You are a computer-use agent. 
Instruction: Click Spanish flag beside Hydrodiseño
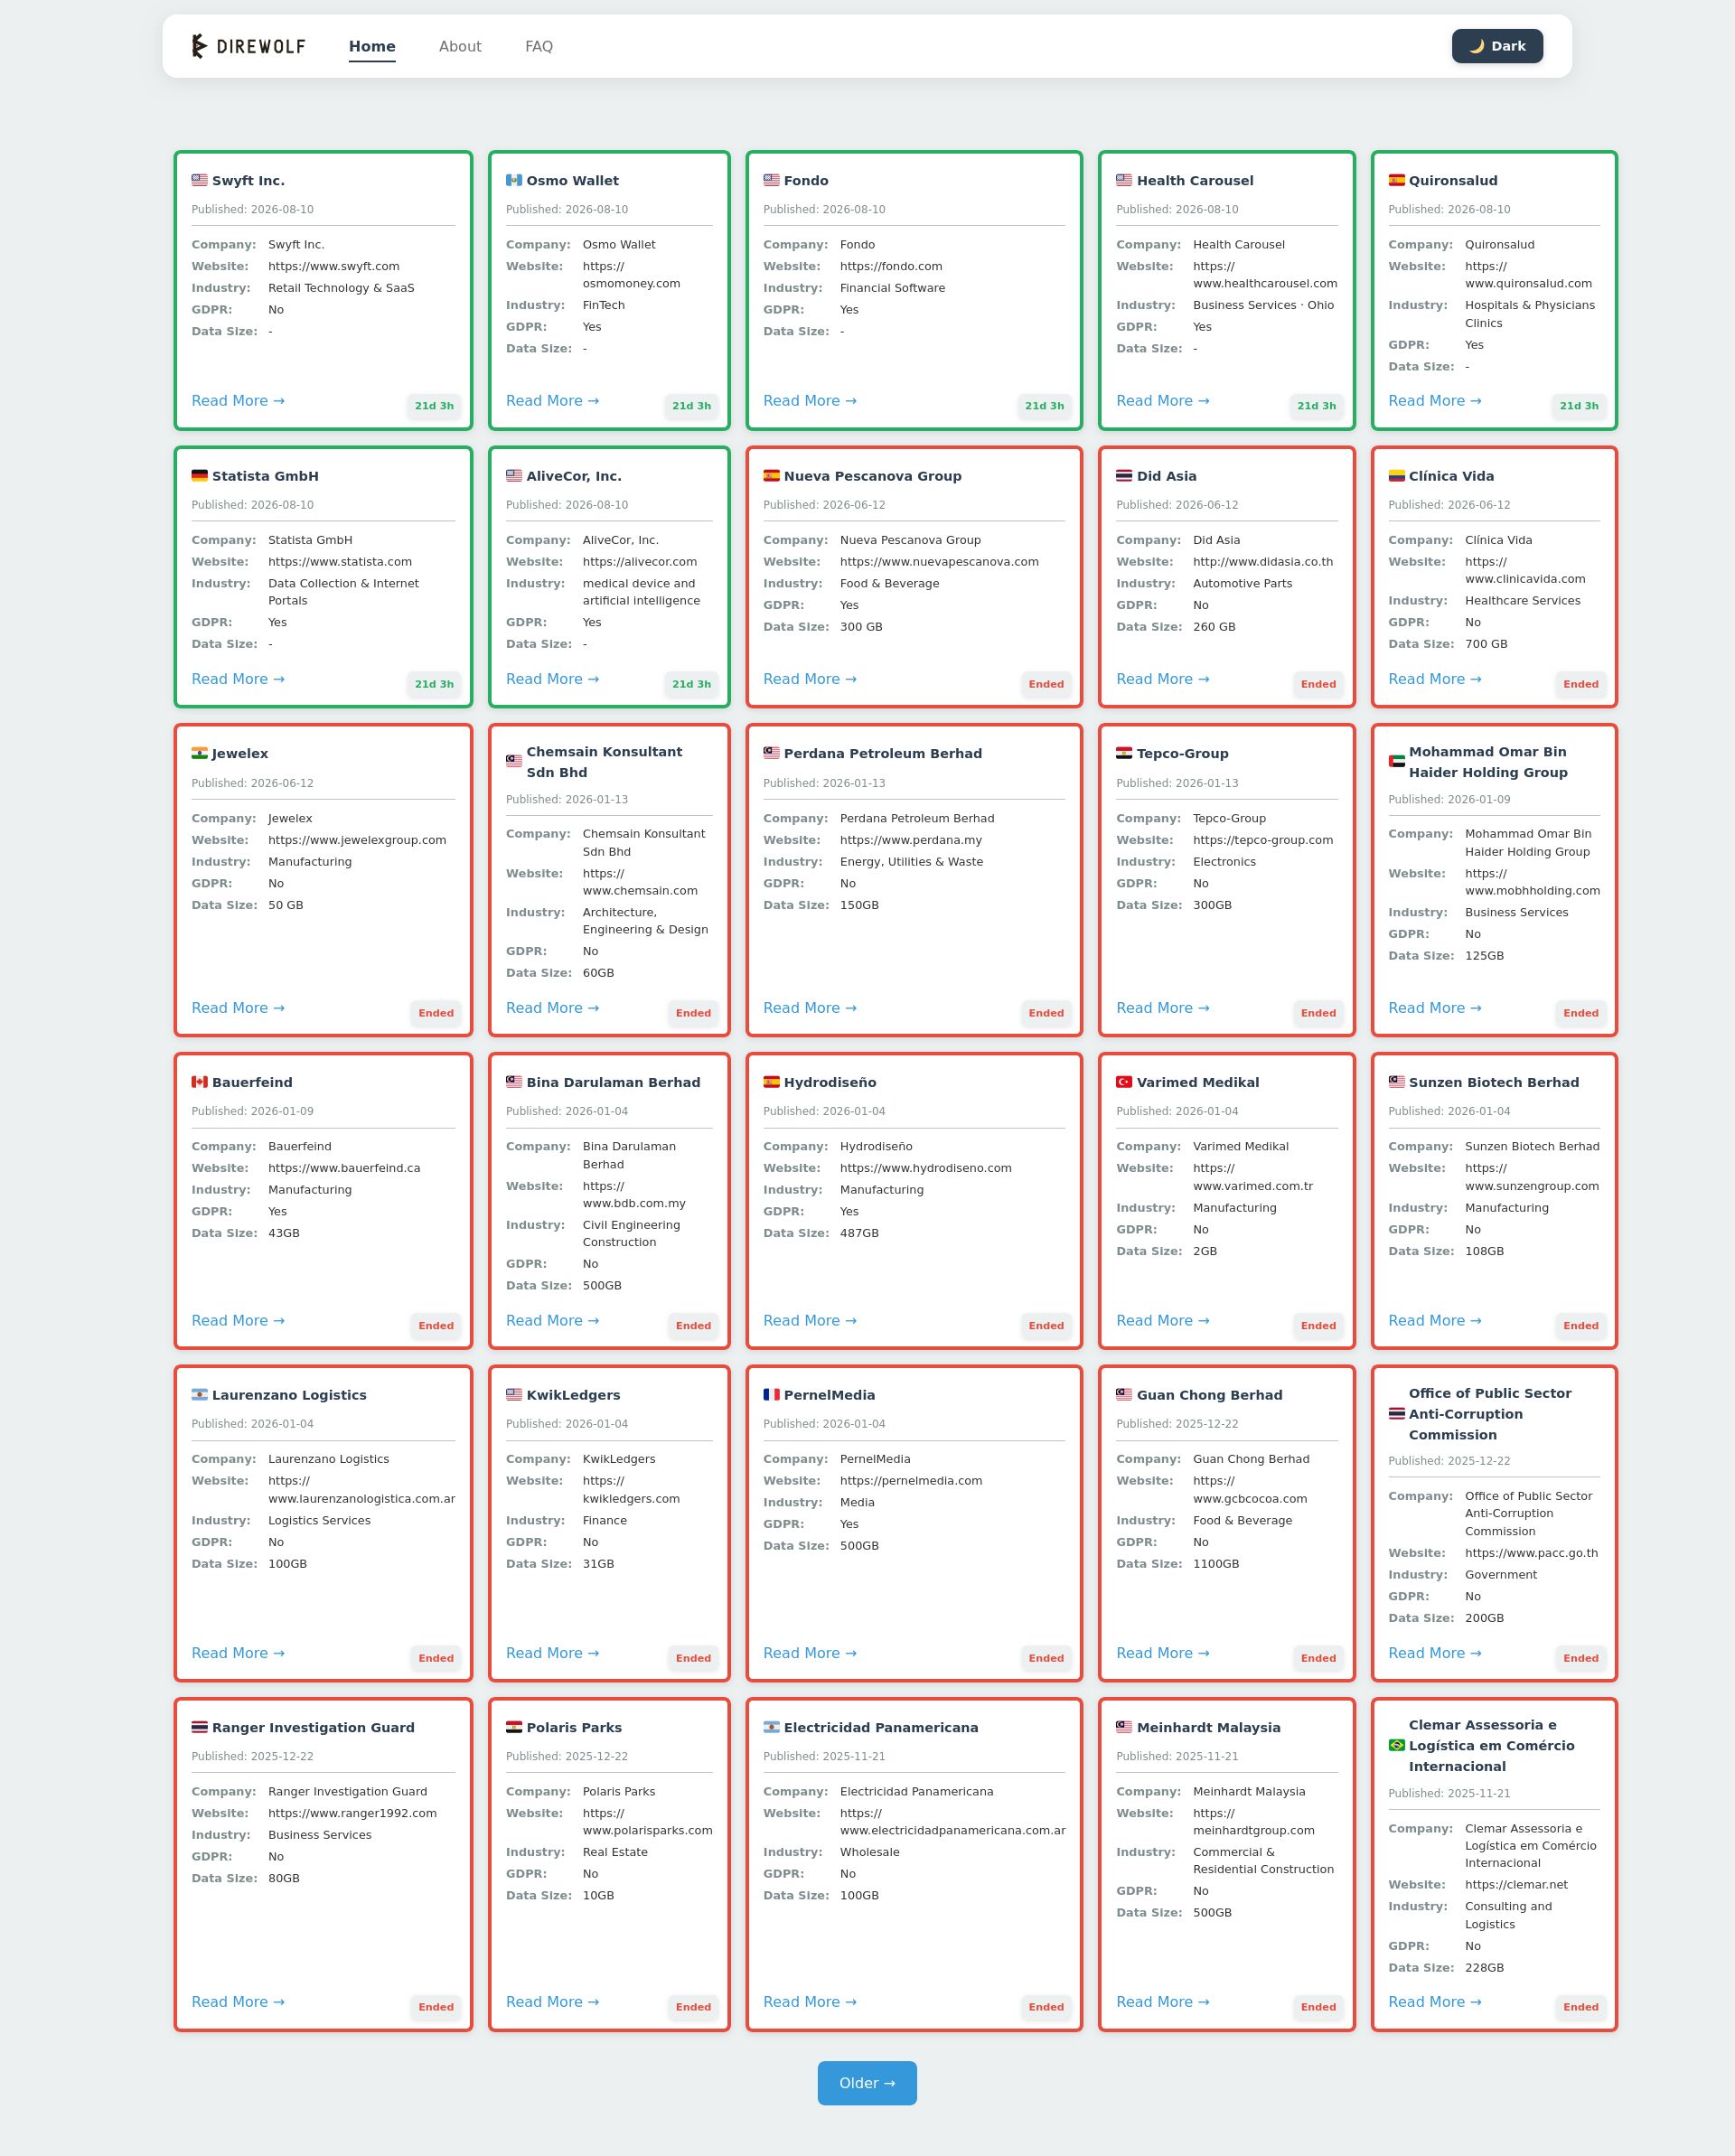tap(771, 1082)
